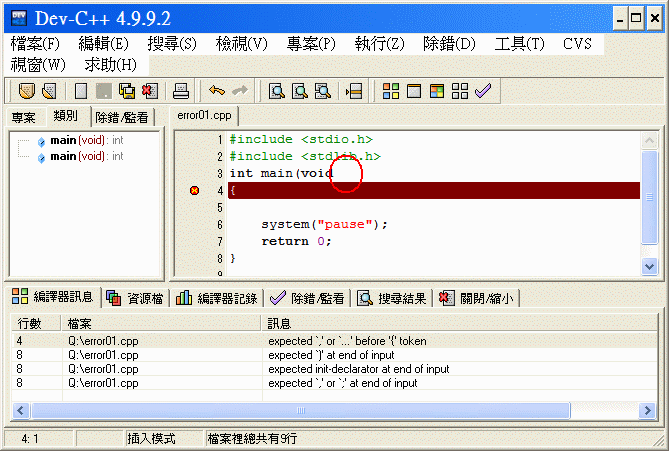Select error "expected init-declarator at end of input"
The image size is (669, 451).
(x=334, y=369)
